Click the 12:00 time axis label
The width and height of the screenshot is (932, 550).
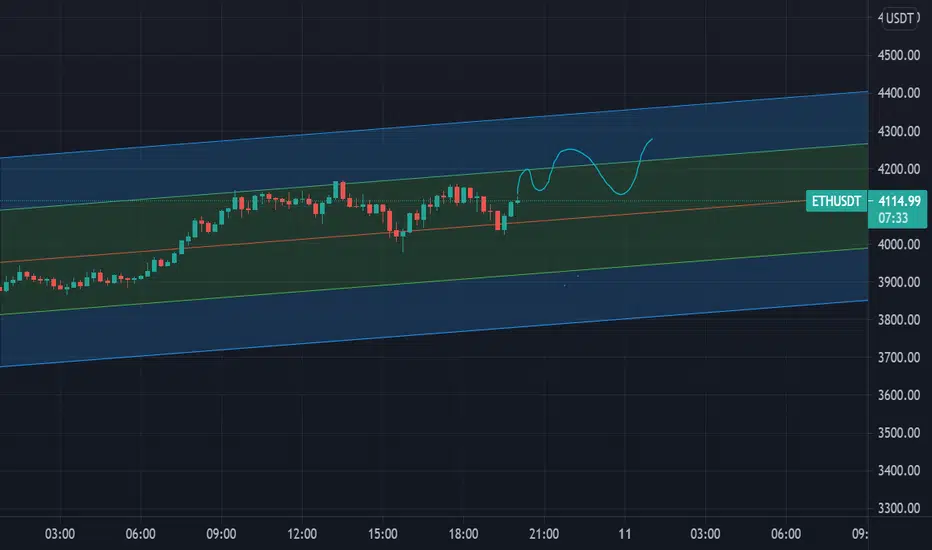[302, 534]
